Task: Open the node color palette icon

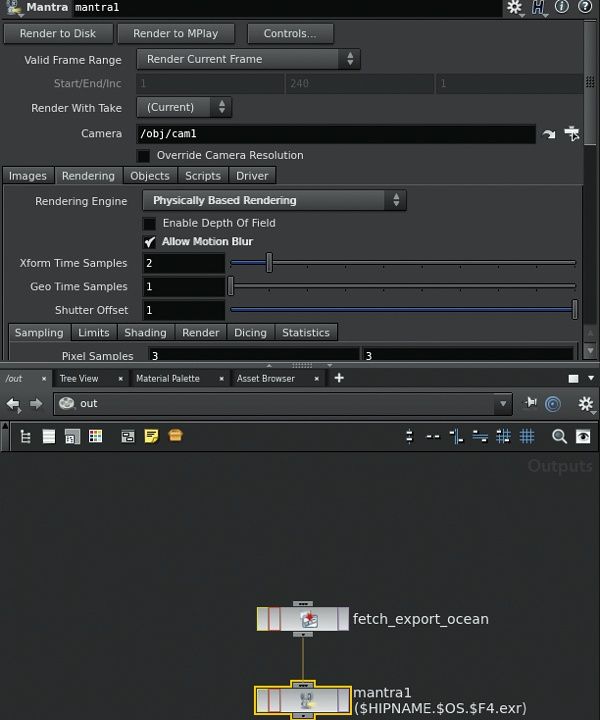Action: coord(95,436)
